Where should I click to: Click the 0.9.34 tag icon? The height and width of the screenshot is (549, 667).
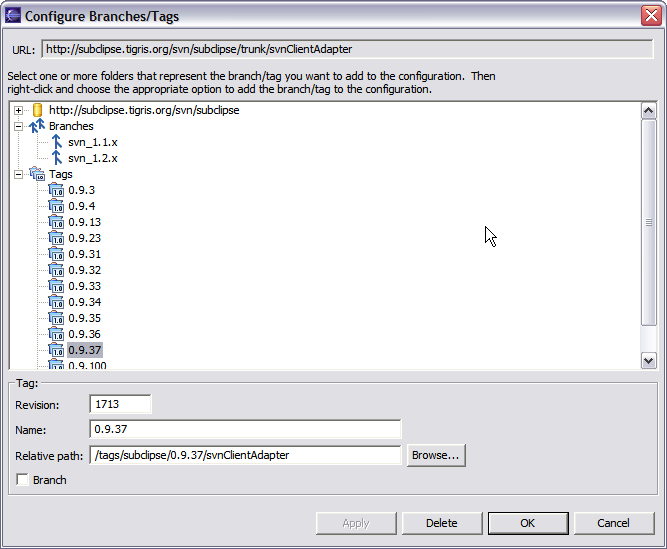(56, 302)
